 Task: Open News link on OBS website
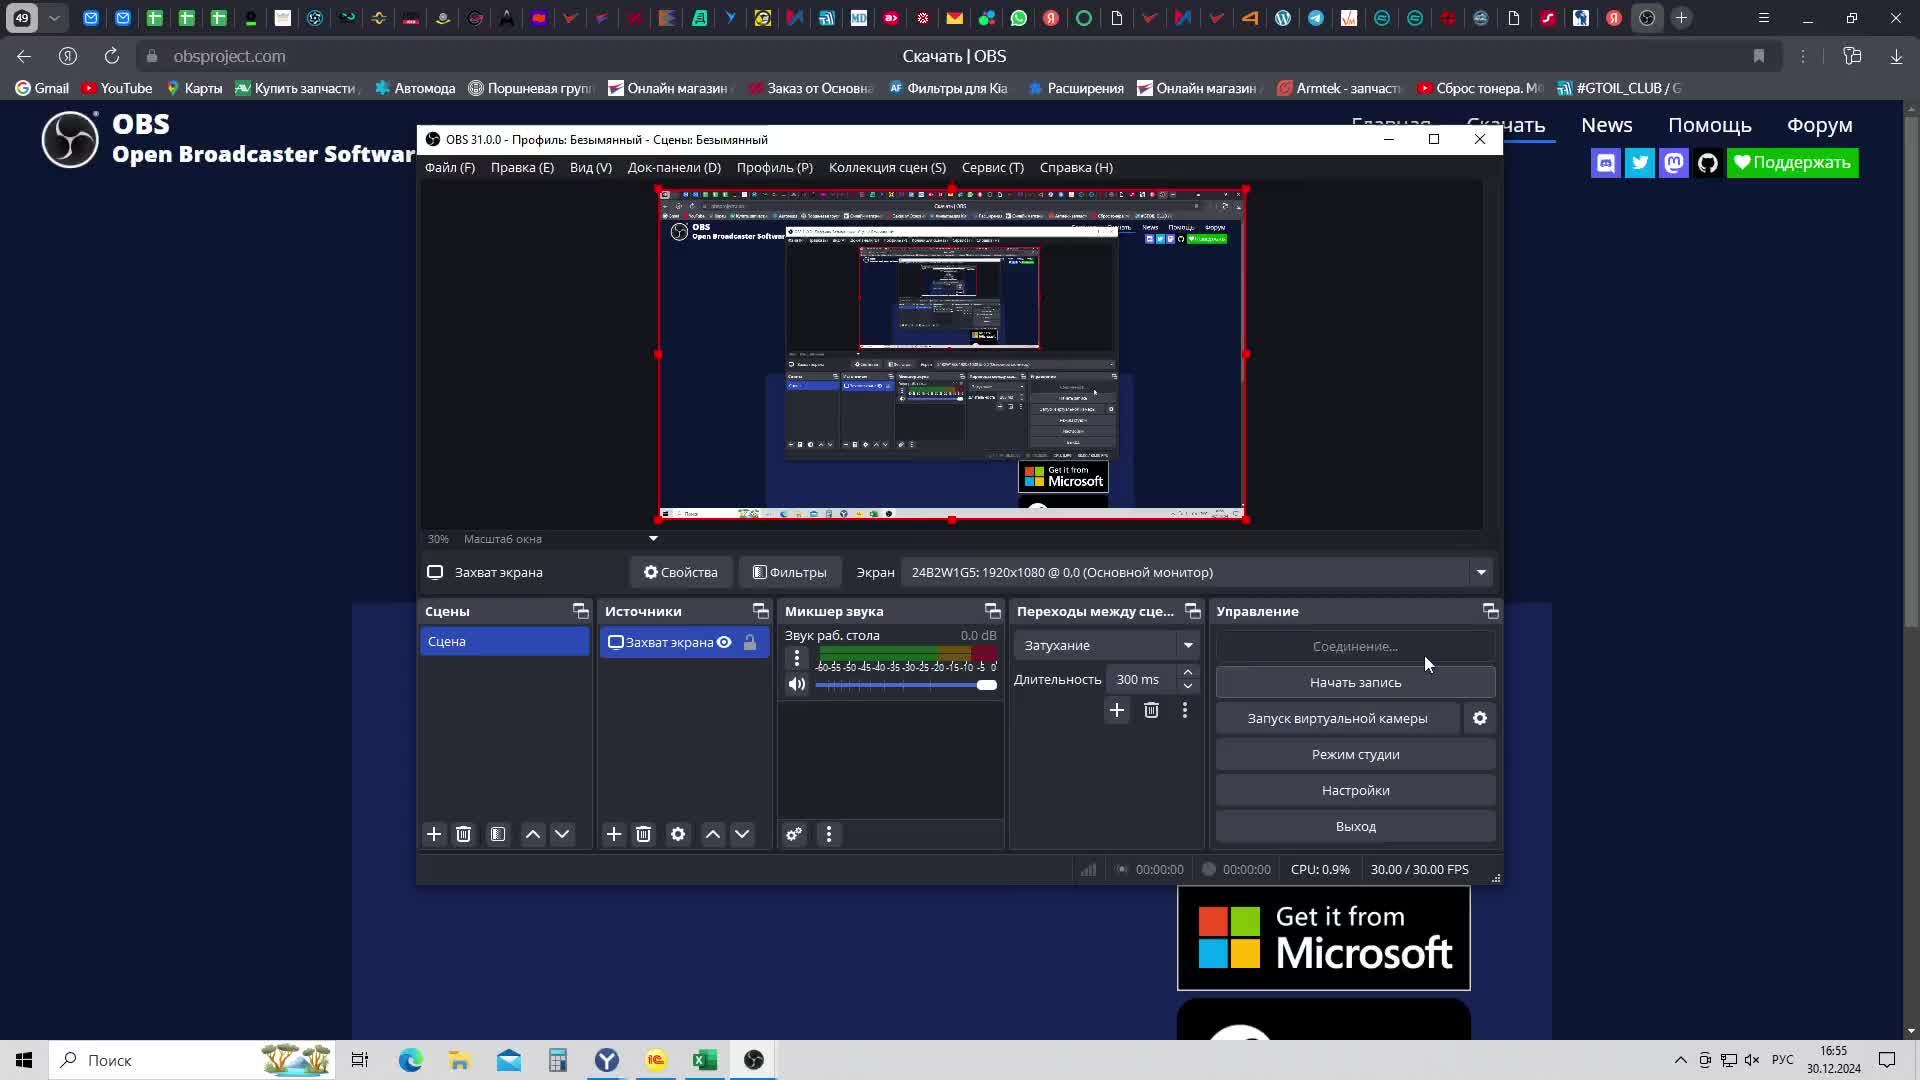pyautogui.click(x=1607, y=125)
